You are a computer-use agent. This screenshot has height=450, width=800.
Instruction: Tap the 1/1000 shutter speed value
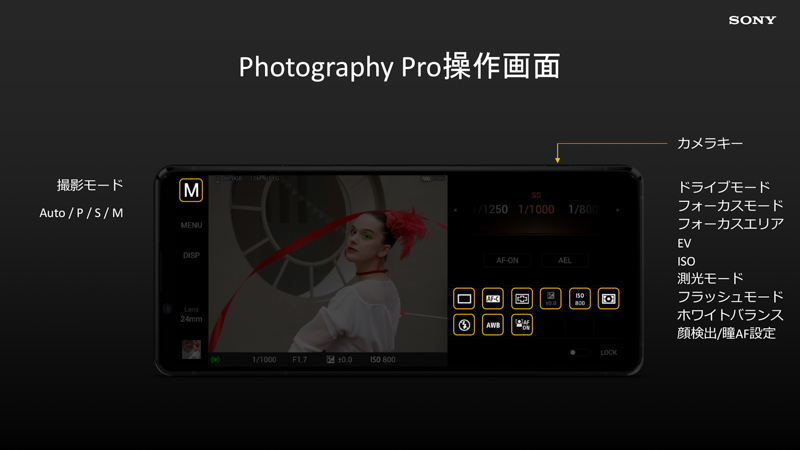coord(536,209)
